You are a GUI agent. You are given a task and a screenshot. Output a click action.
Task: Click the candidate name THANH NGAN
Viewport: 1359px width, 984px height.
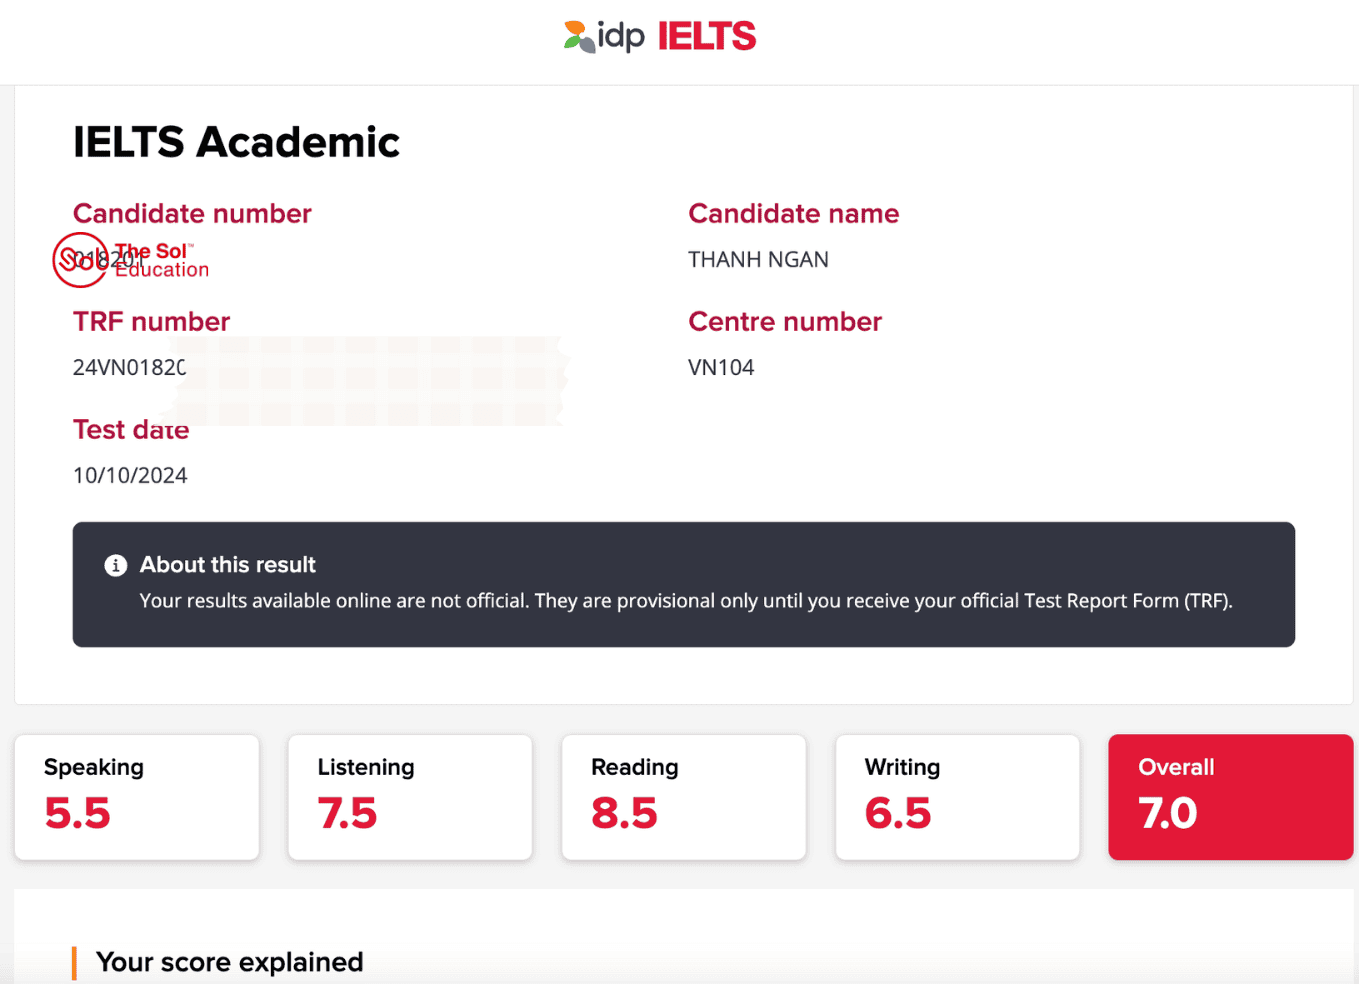coord(758,260)
